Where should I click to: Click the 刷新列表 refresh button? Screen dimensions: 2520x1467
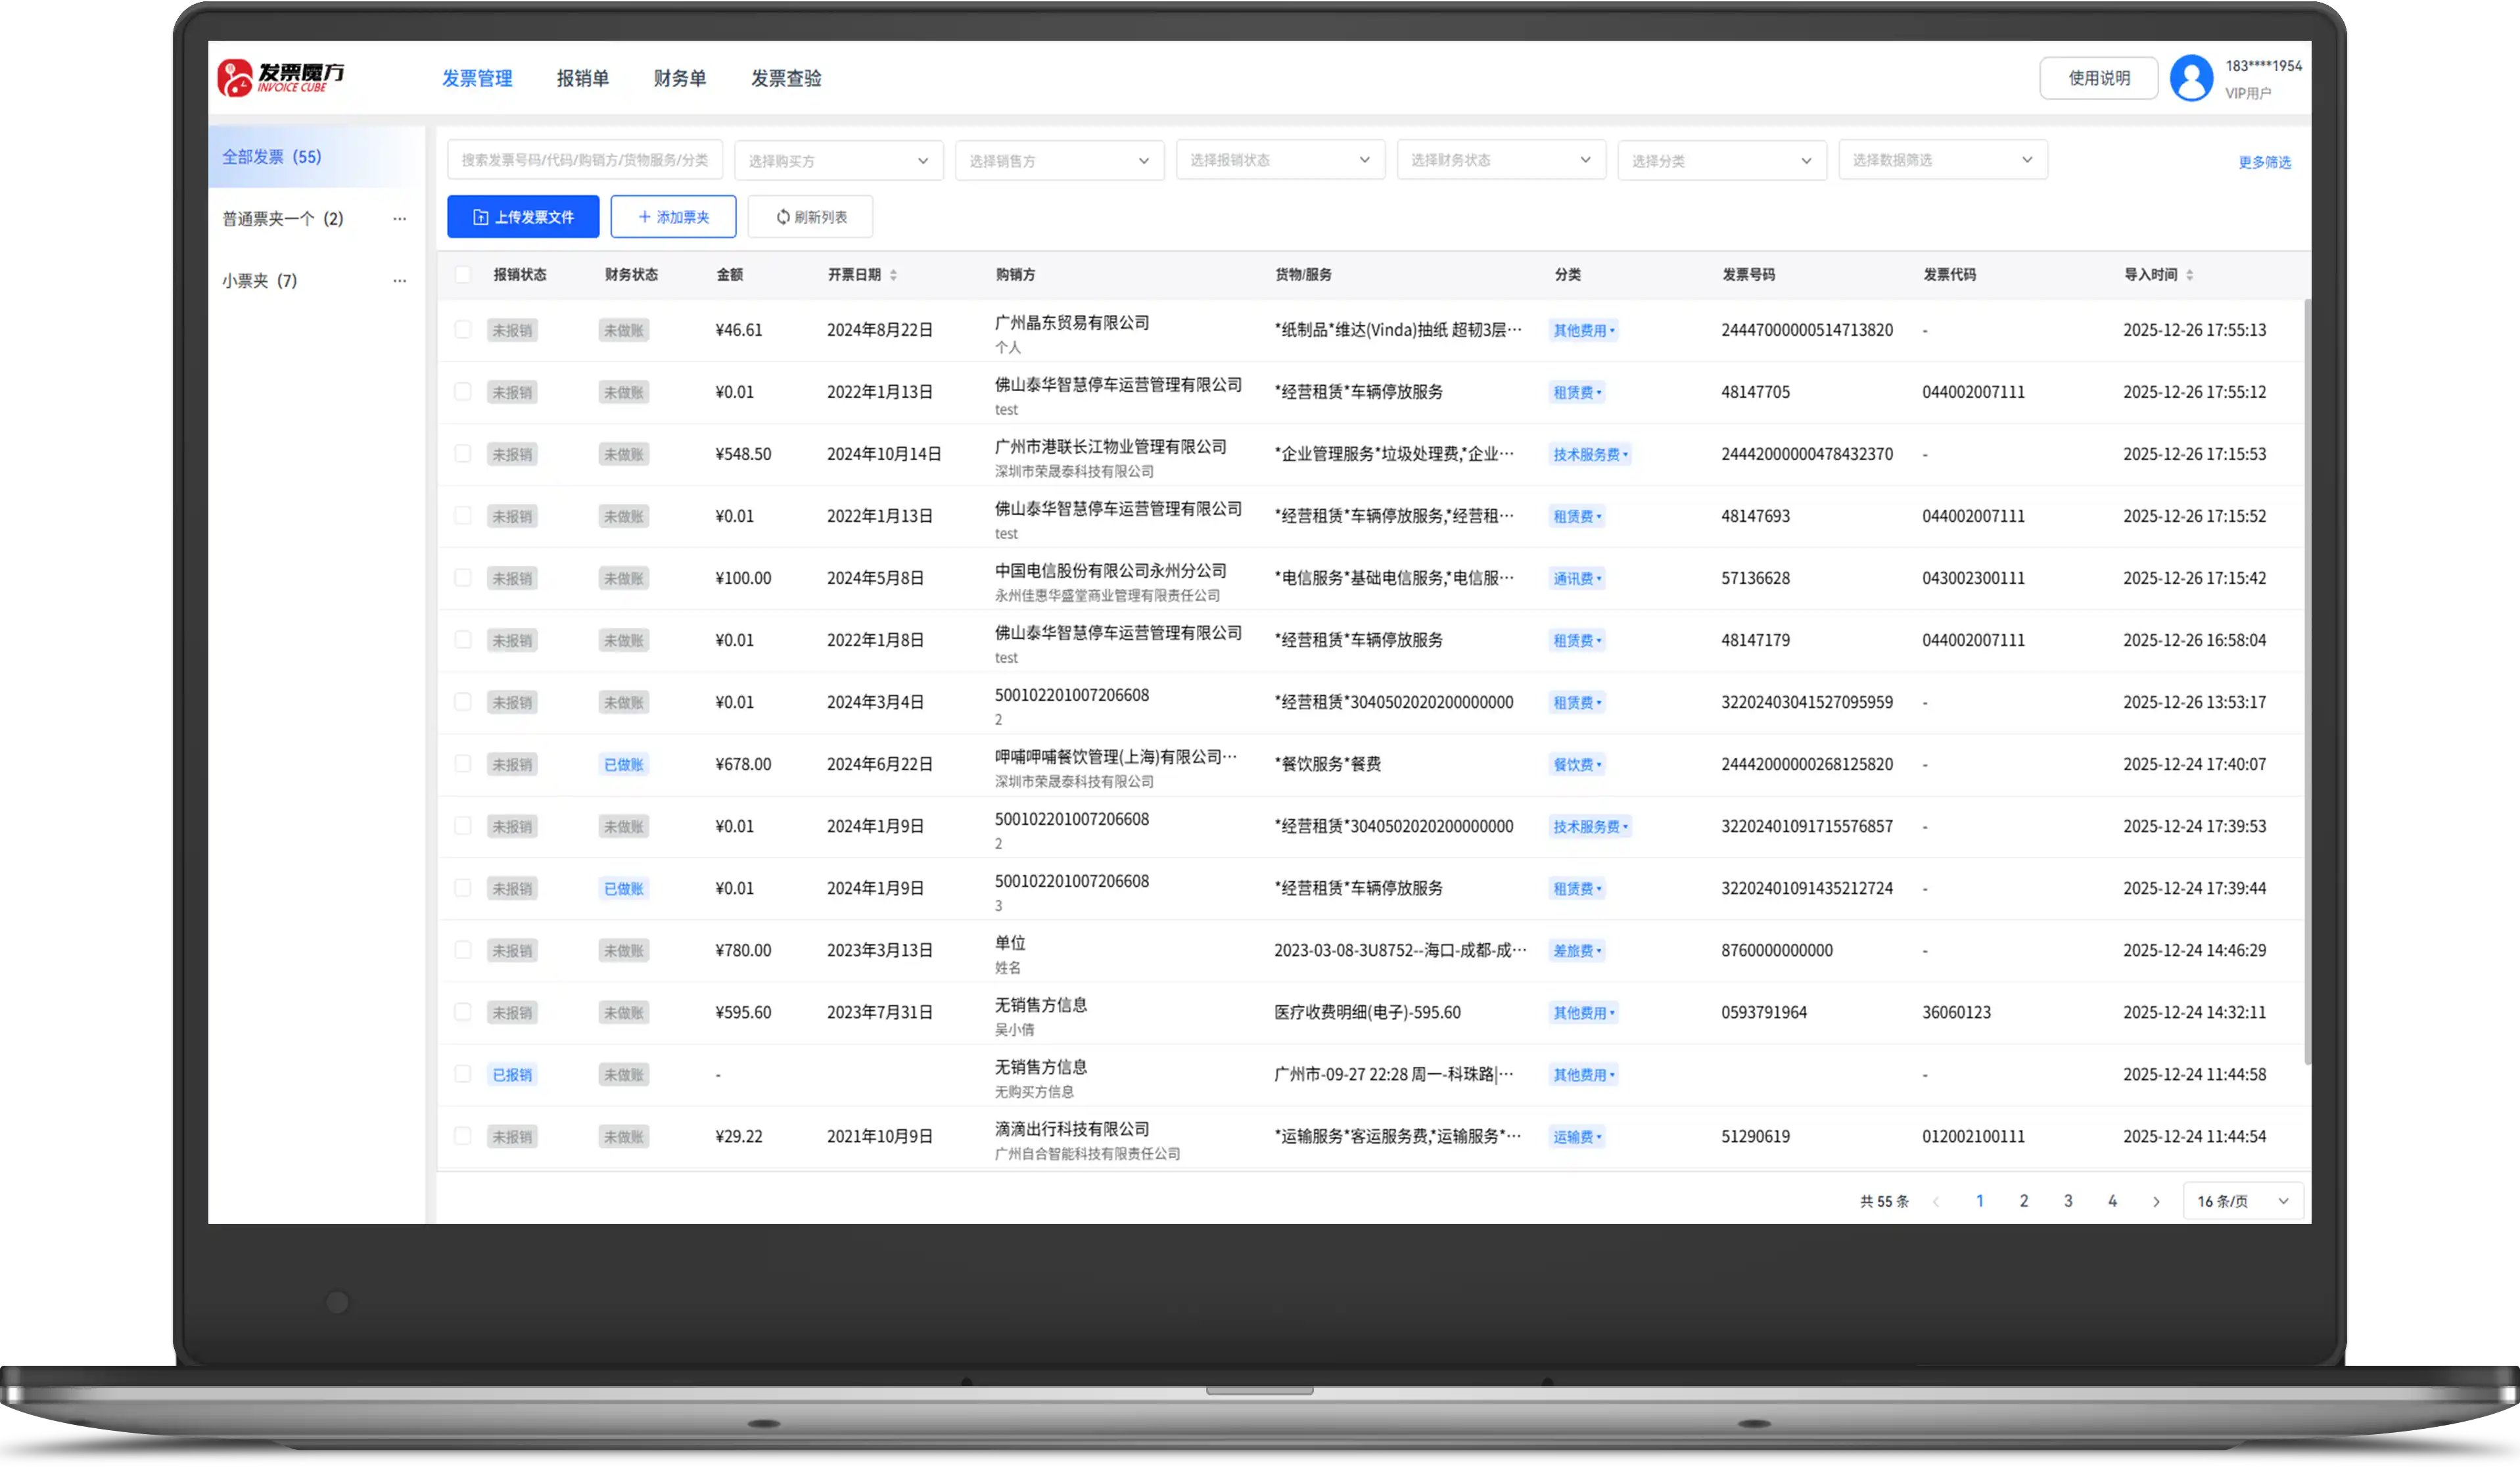810,217
